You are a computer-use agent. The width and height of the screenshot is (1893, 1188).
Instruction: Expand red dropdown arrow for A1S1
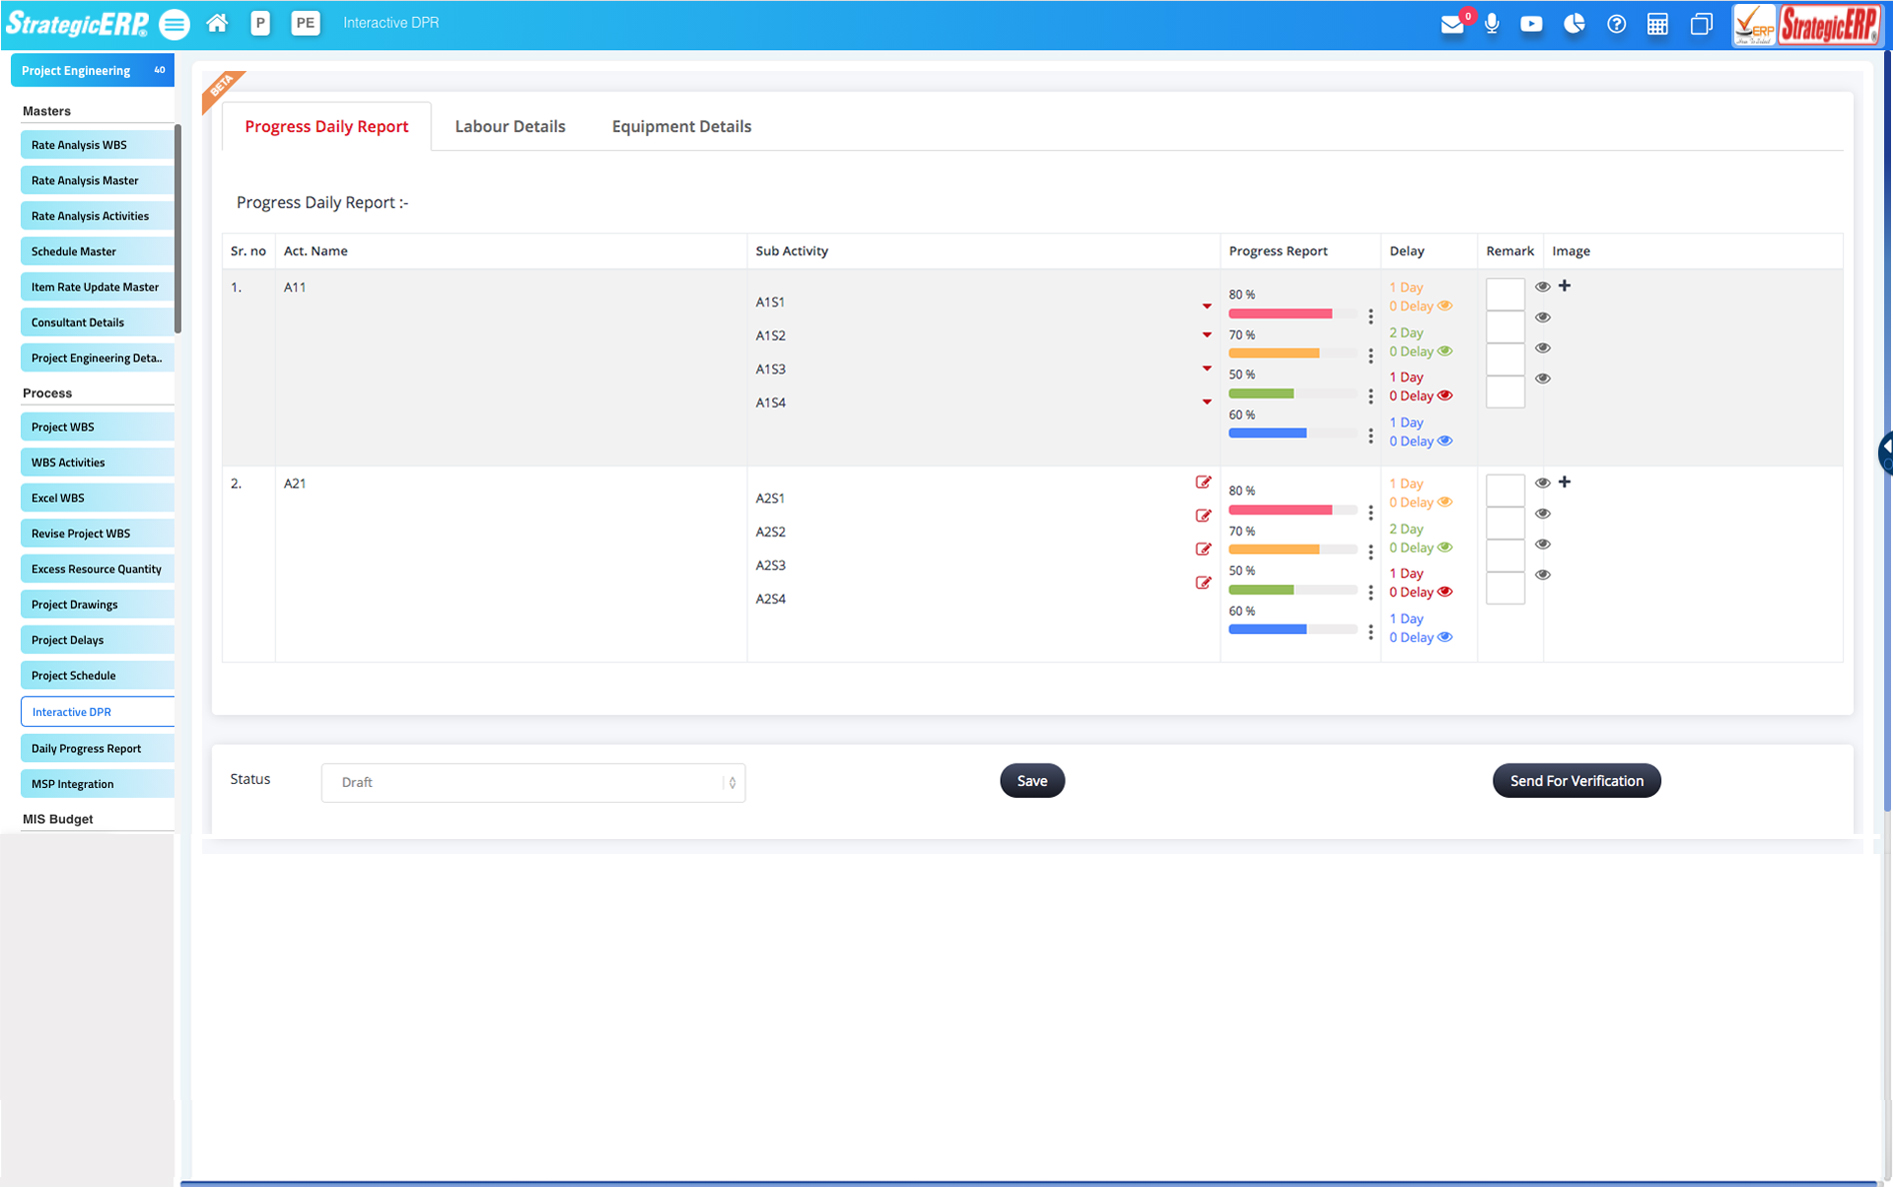click(x=1207, y=306)
